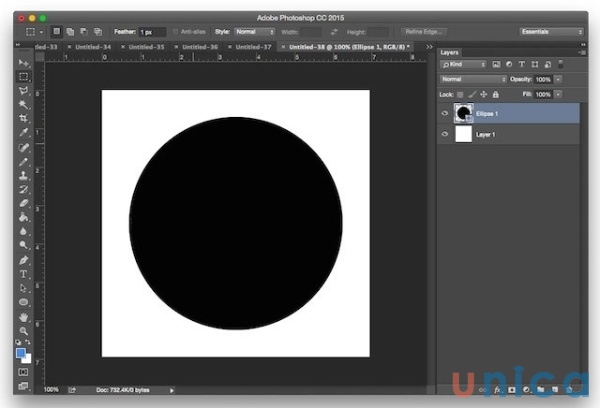This screenshot has height=408, width=600.
Task: Switch to Untitled-37 tab
Action: tap(253, 47)
